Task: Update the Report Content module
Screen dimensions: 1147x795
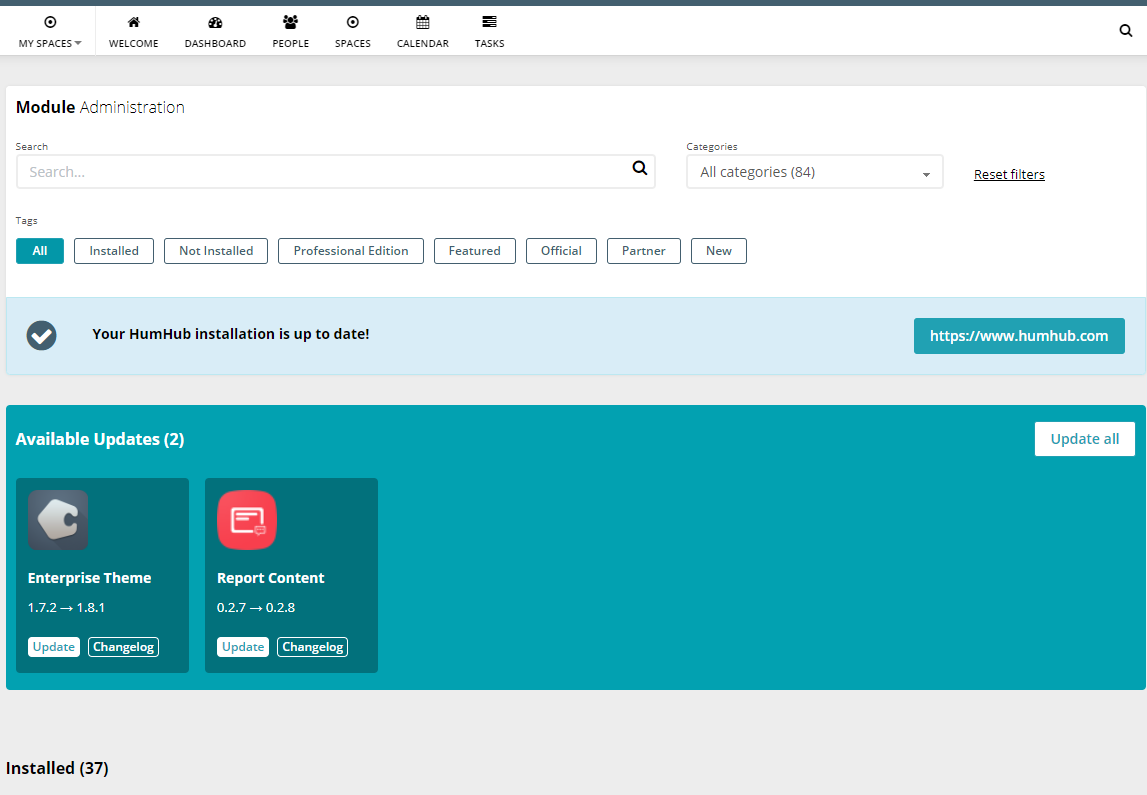Action: [243, 647]
